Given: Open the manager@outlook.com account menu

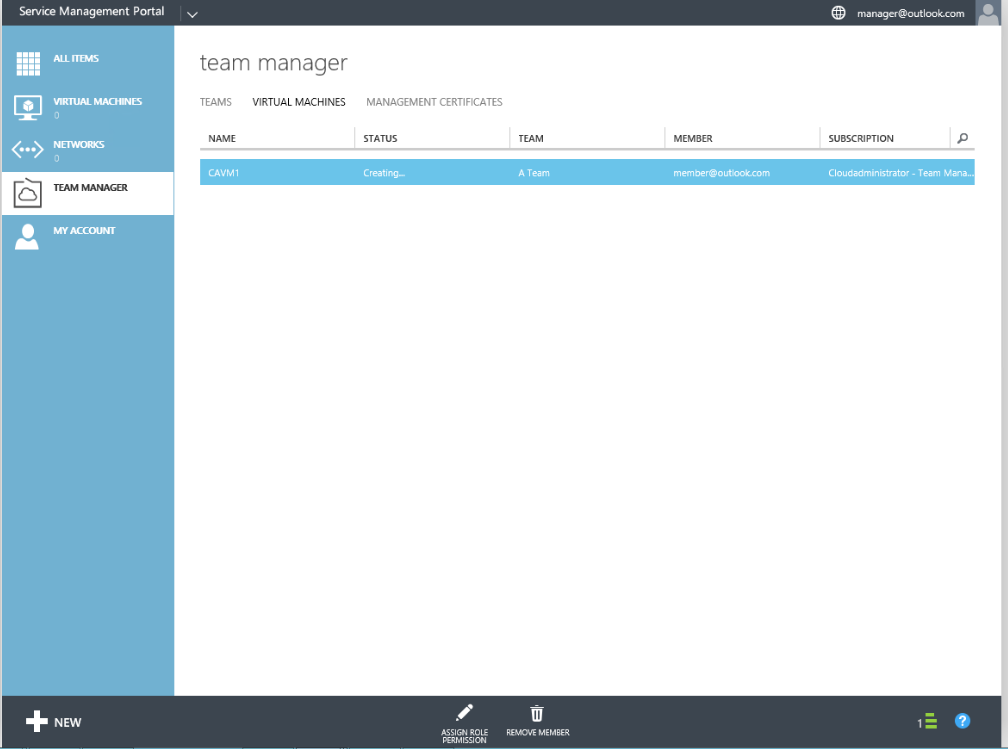Looking at the screenshot, I should (x=910, y=13).
